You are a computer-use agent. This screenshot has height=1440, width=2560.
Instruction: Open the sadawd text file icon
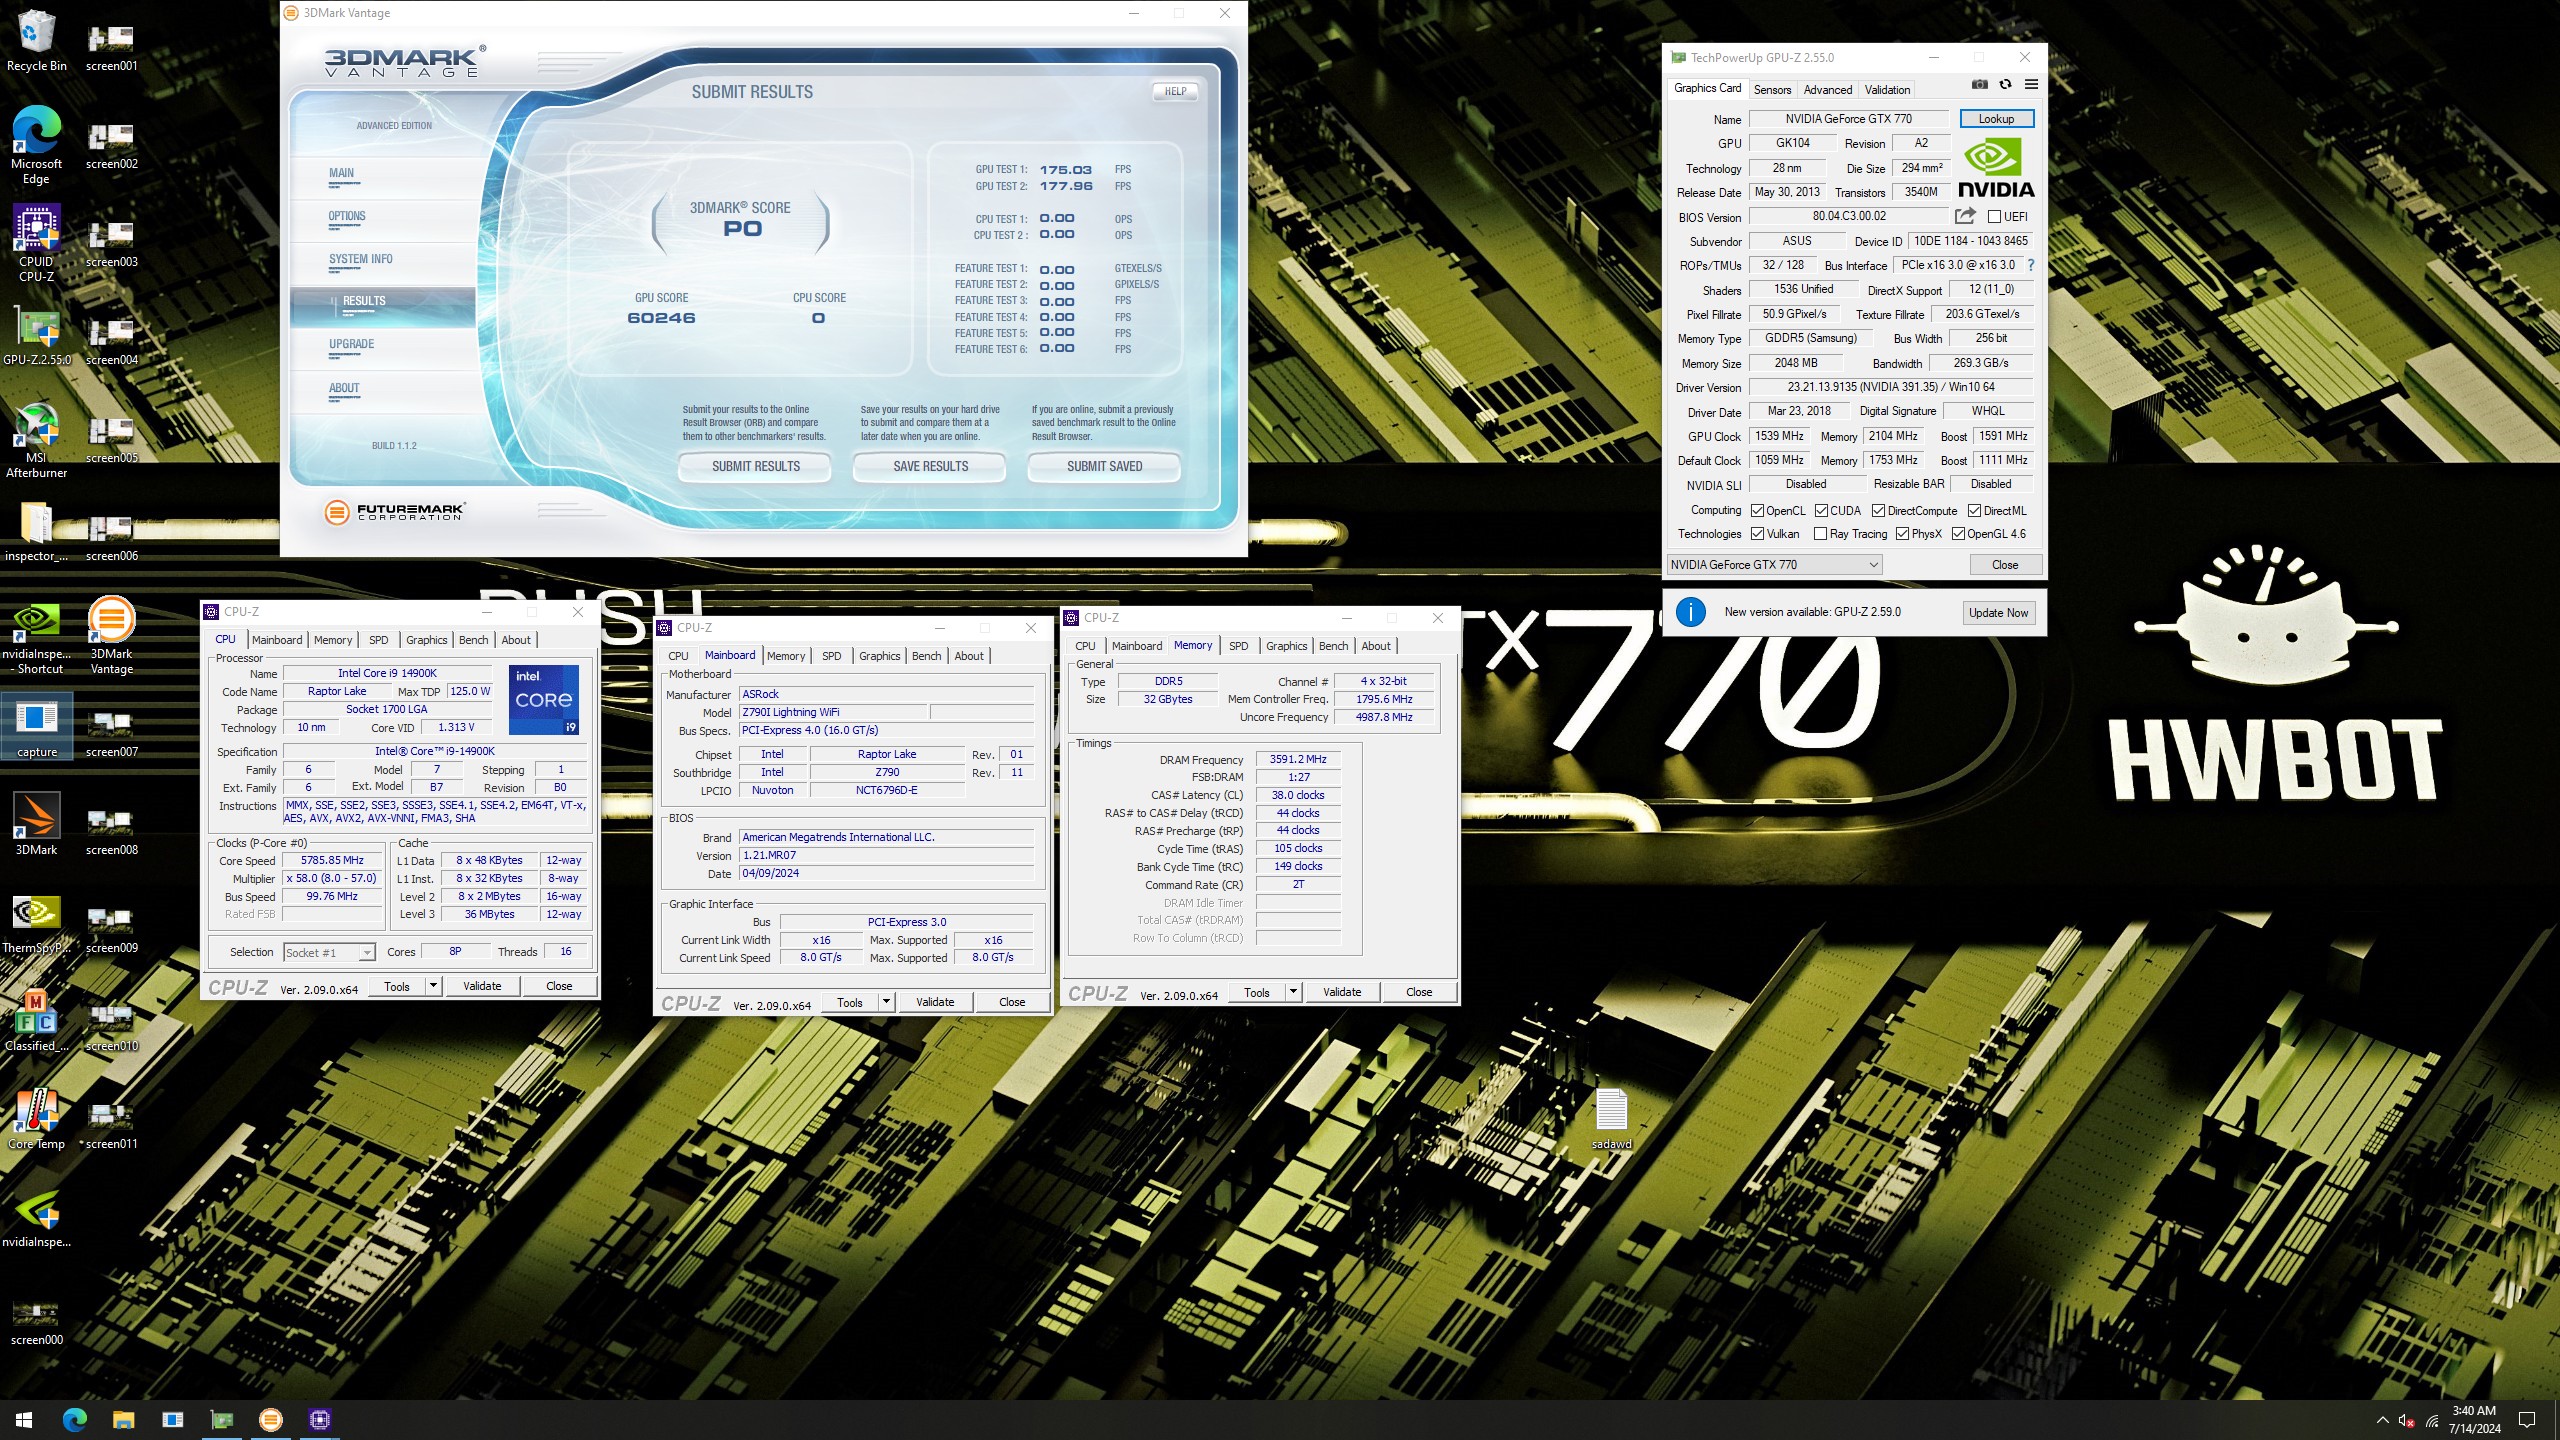(1611, 1118)
